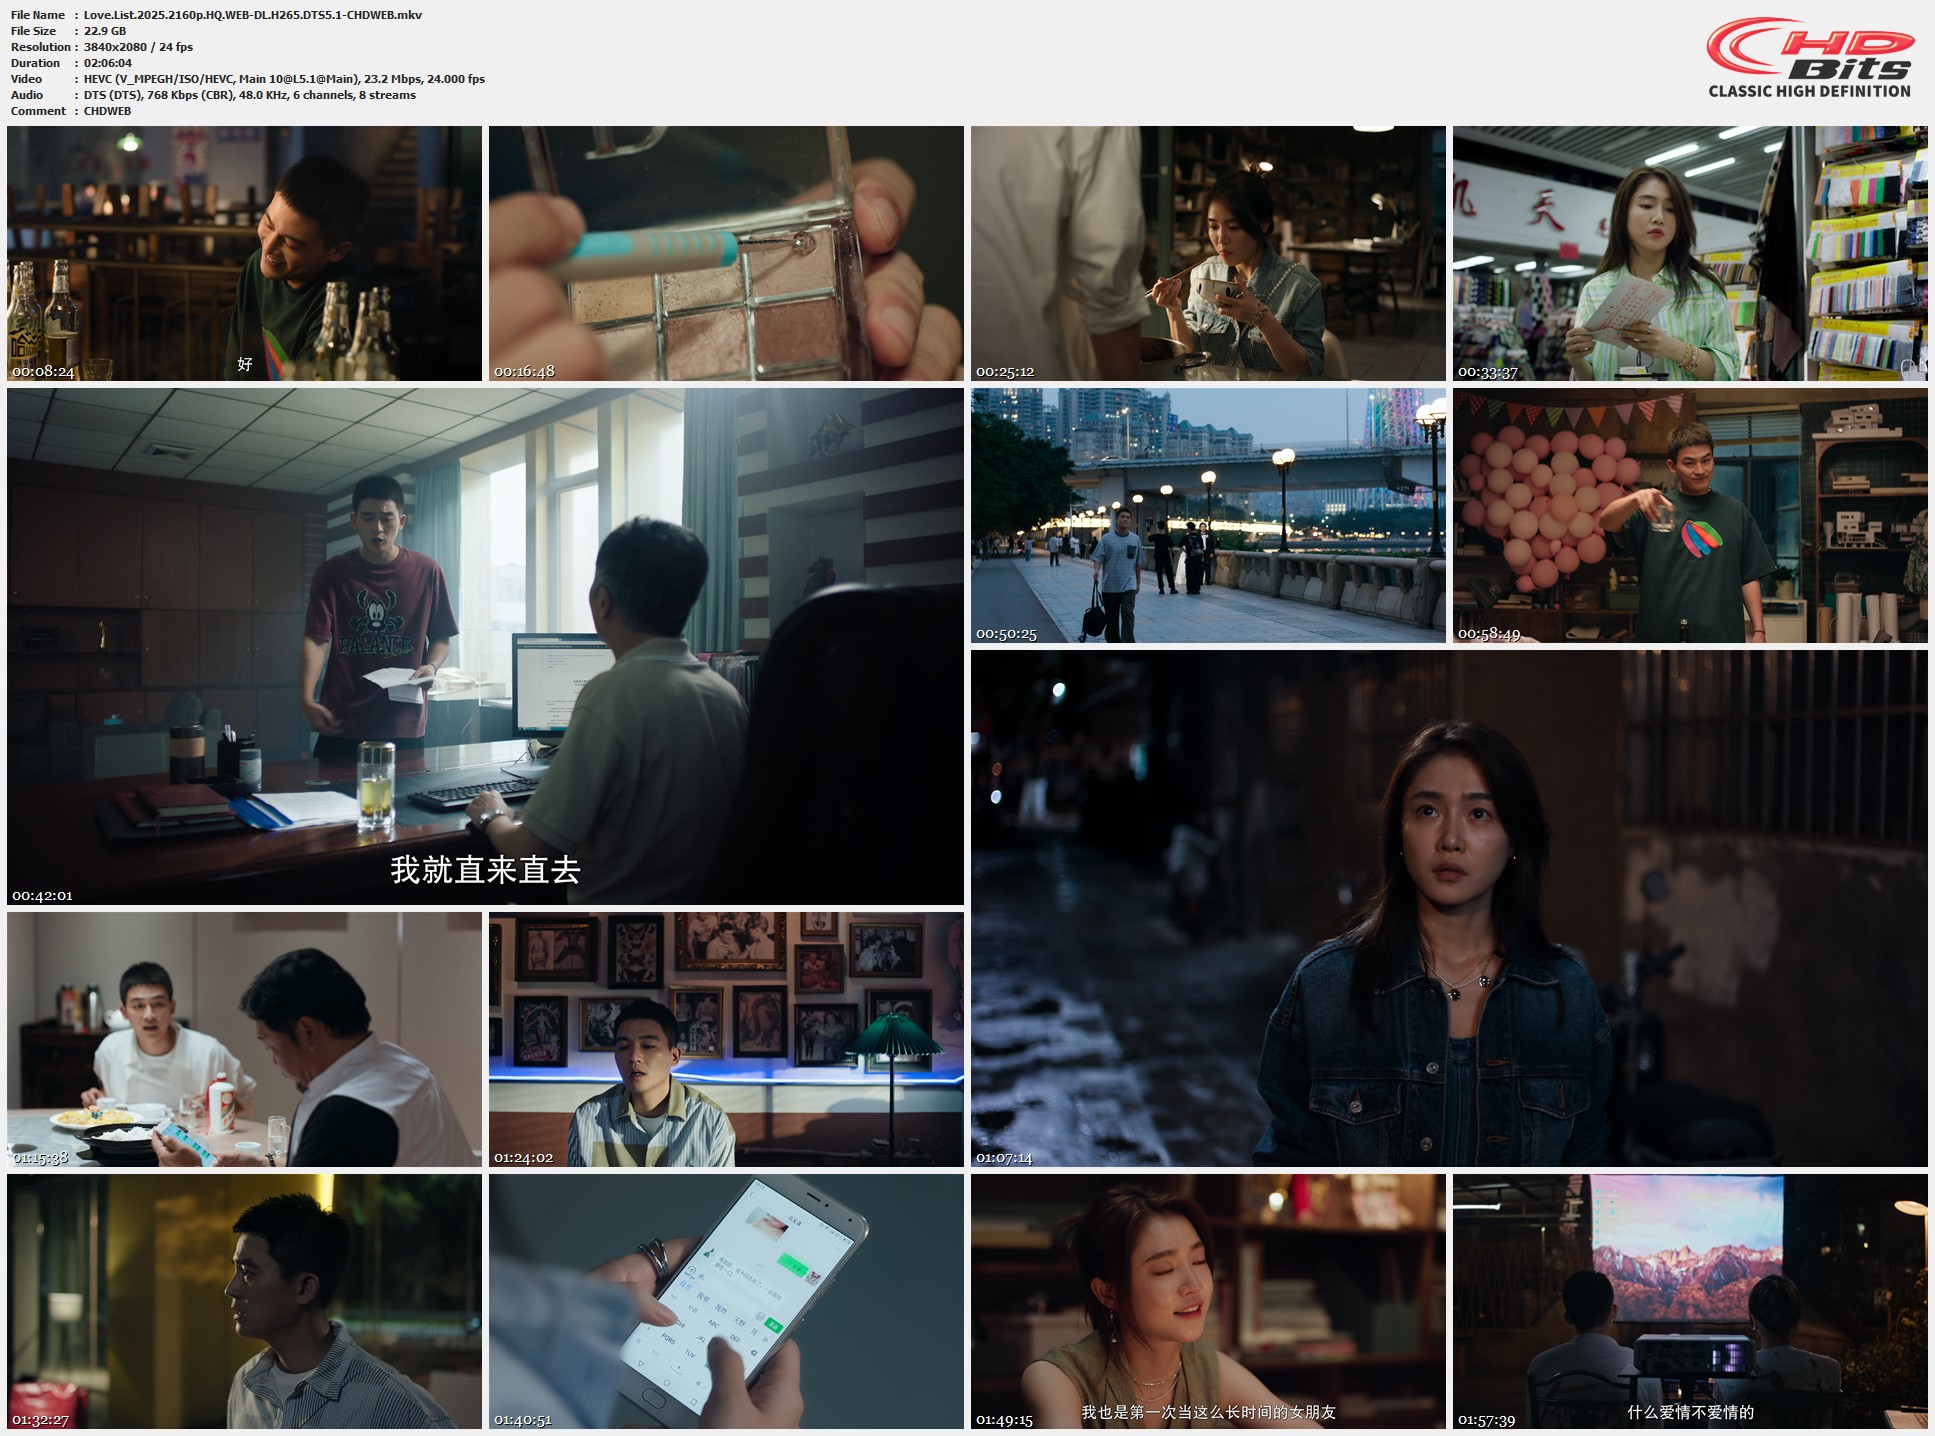Click the 01:07:14 timestamp label

click(x=1004, y=1157)
